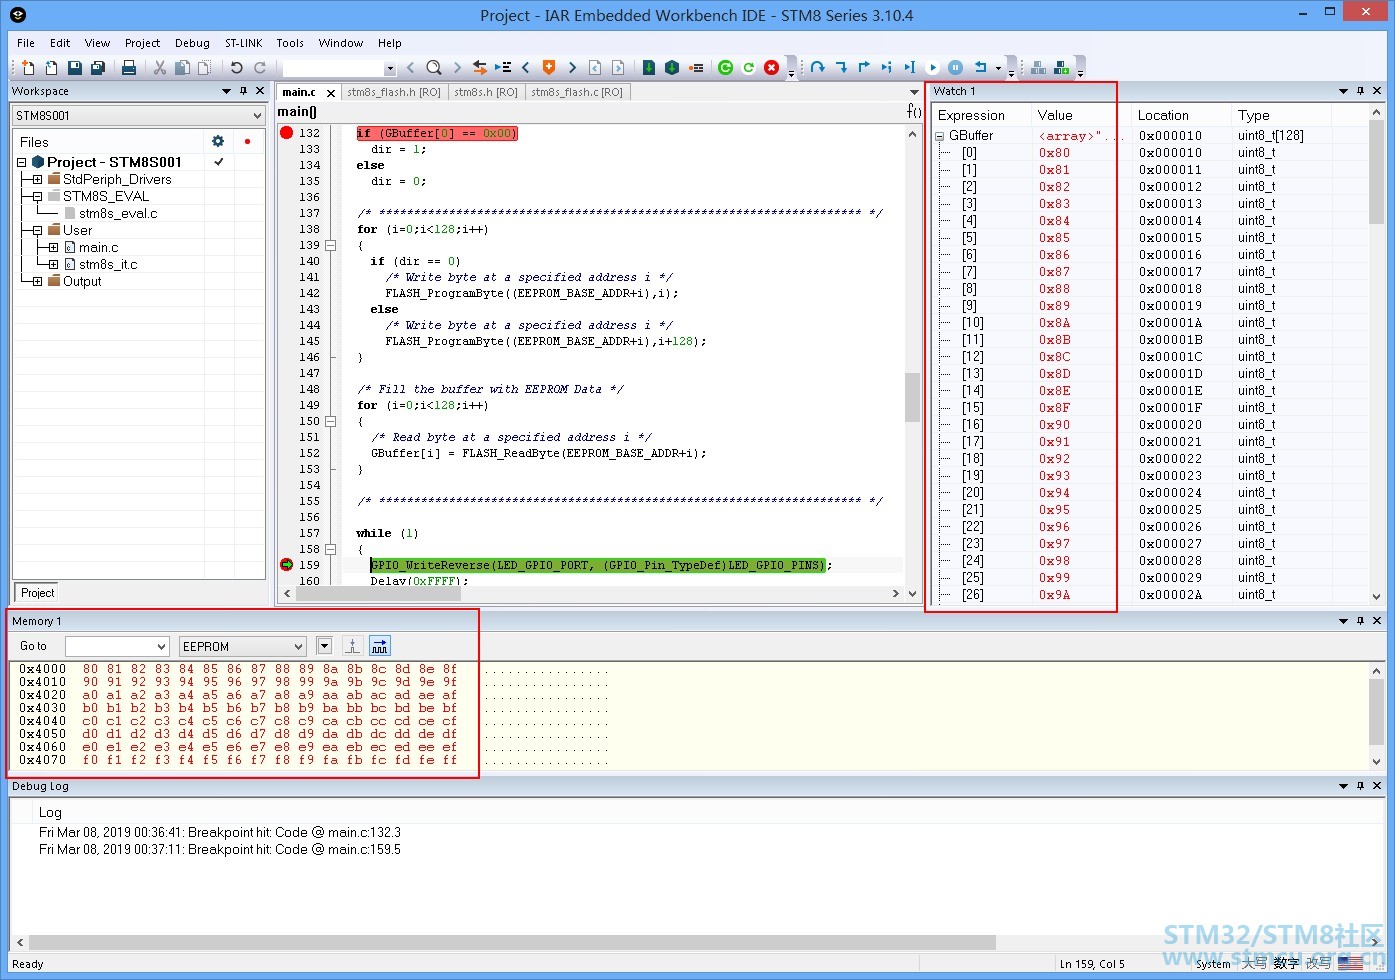Click the Step Over debug icon
Viewport: 1395px width, 980px height.
pyautogui.click(x=818, y=67)
